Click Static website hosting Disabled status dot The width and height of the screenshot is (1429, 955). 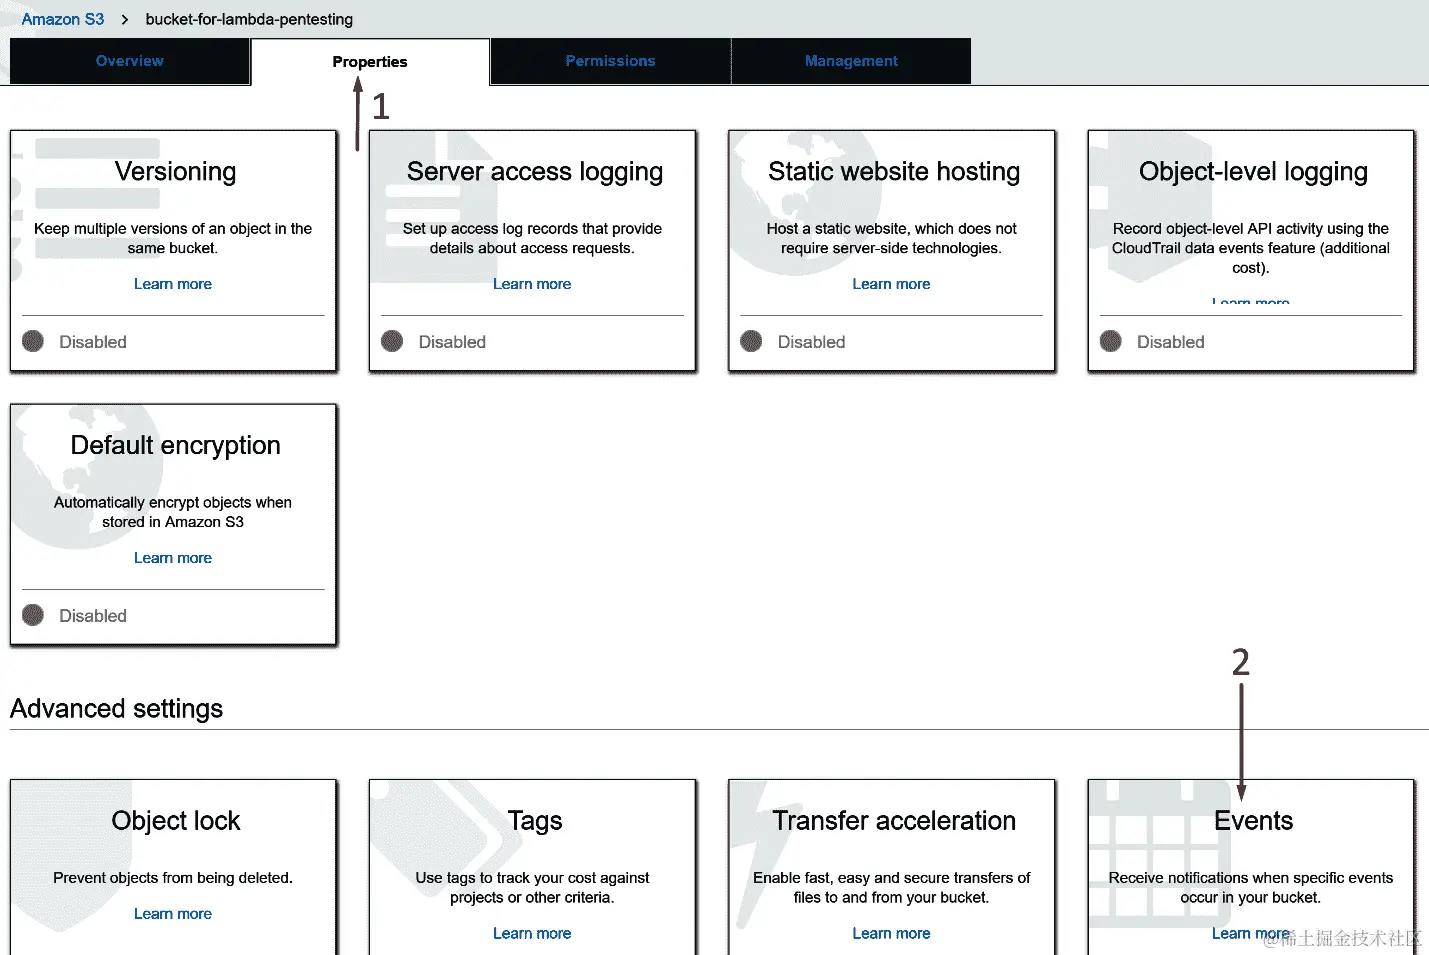point(751,341)
